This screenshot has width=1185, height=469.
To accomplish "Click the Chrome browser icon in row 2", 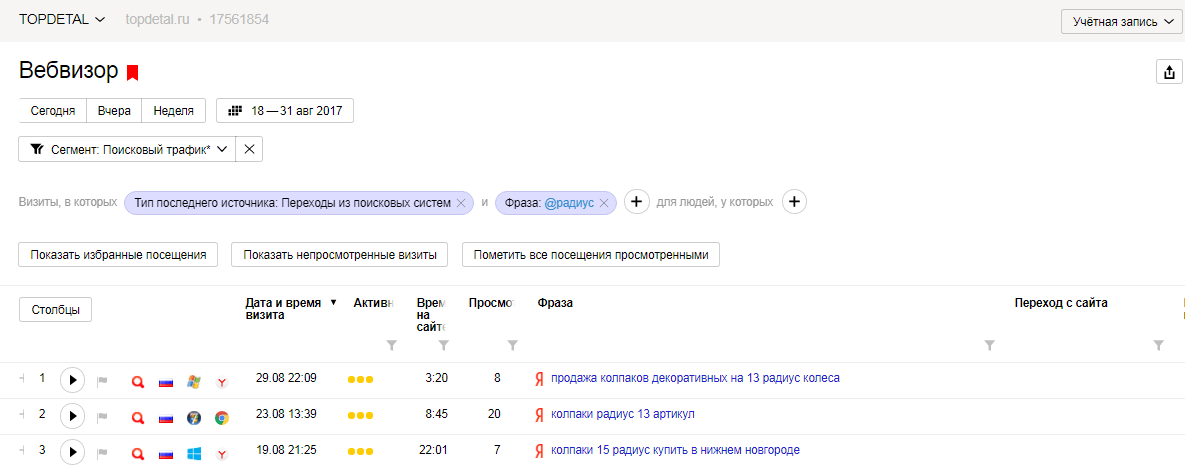I will (x=222, y=417).
